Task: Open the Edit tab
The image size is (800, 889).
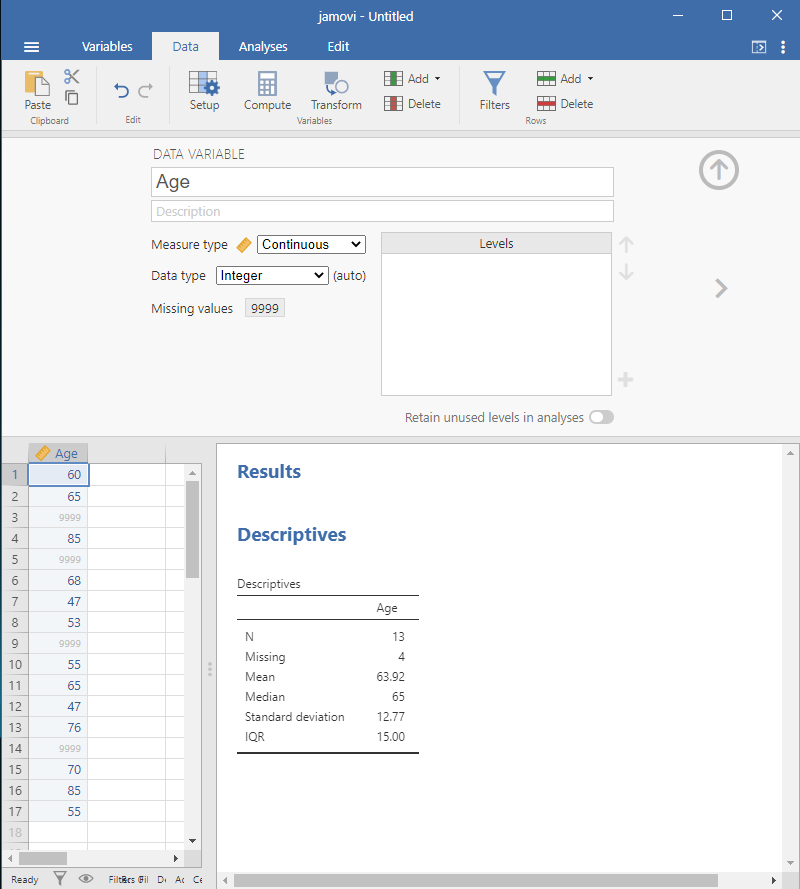Action: coord(338,46)
